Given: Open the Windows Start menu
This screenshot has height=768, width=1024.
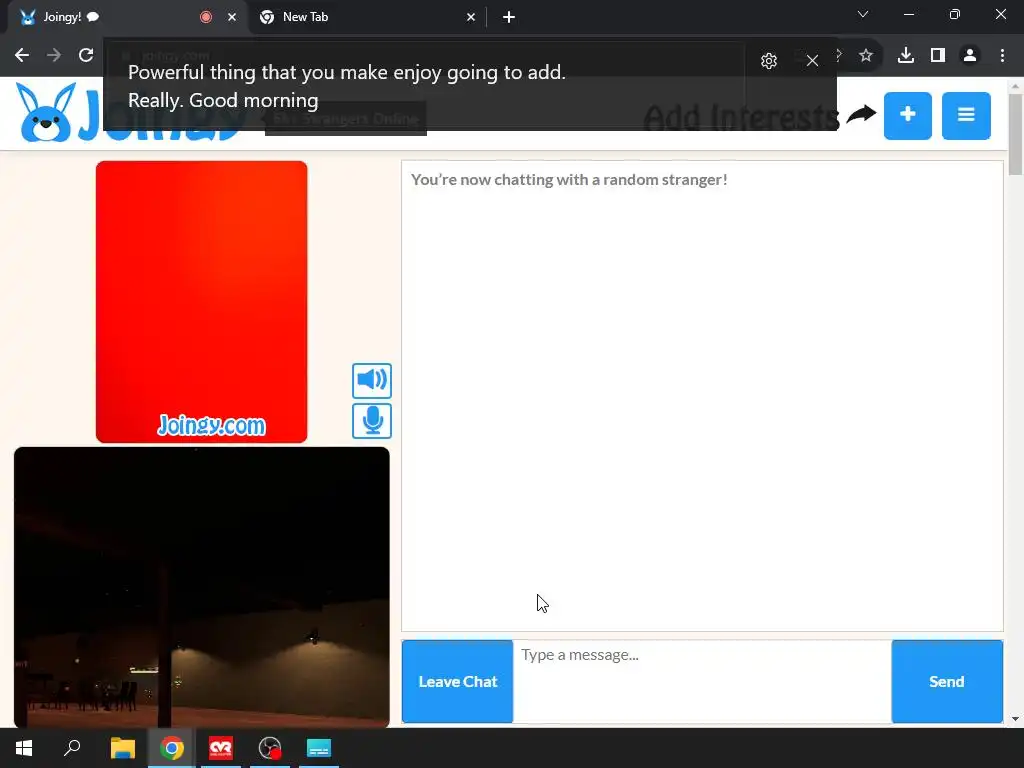Looking at the screenshot, I should [x=24, y=748].
